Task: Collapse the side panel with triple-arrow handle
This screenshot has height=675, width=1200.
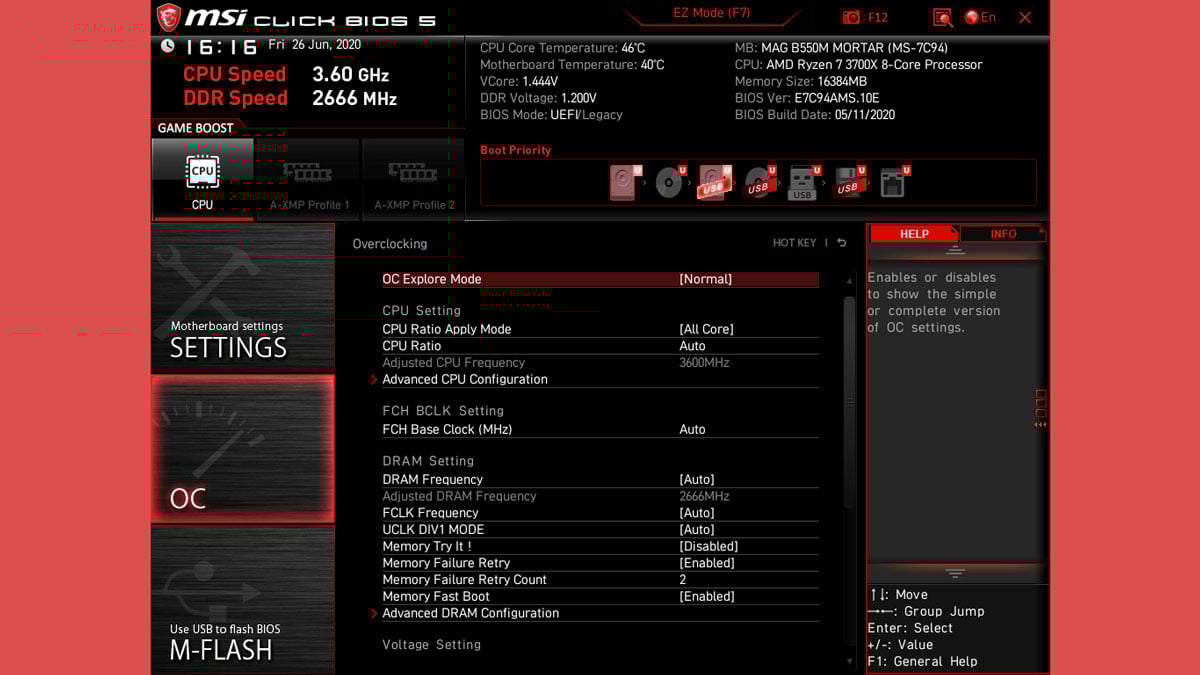Action: click(1040, 408)
